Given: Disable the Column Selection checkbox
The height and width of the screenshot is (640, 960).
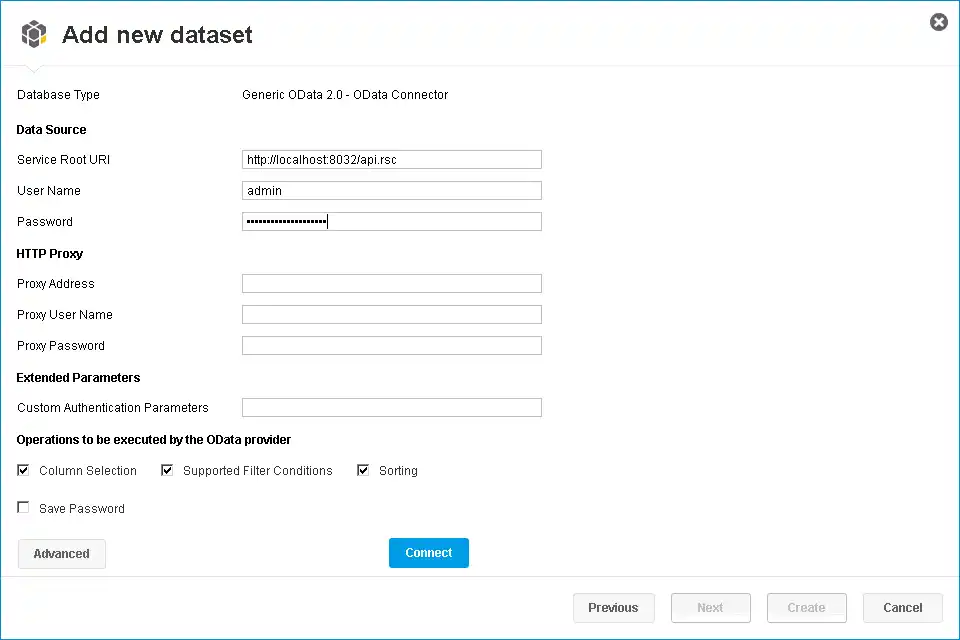Looking at the screenshot, I should pyautogui.click(x=22, y=469).
